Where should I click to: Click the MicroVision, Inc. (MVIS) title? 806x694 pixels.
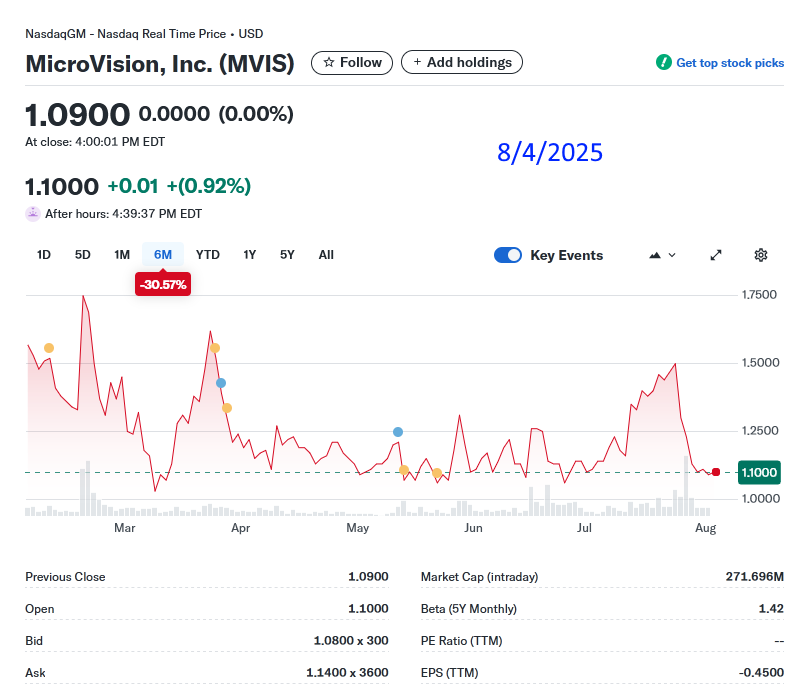click(x=160, y=64)
